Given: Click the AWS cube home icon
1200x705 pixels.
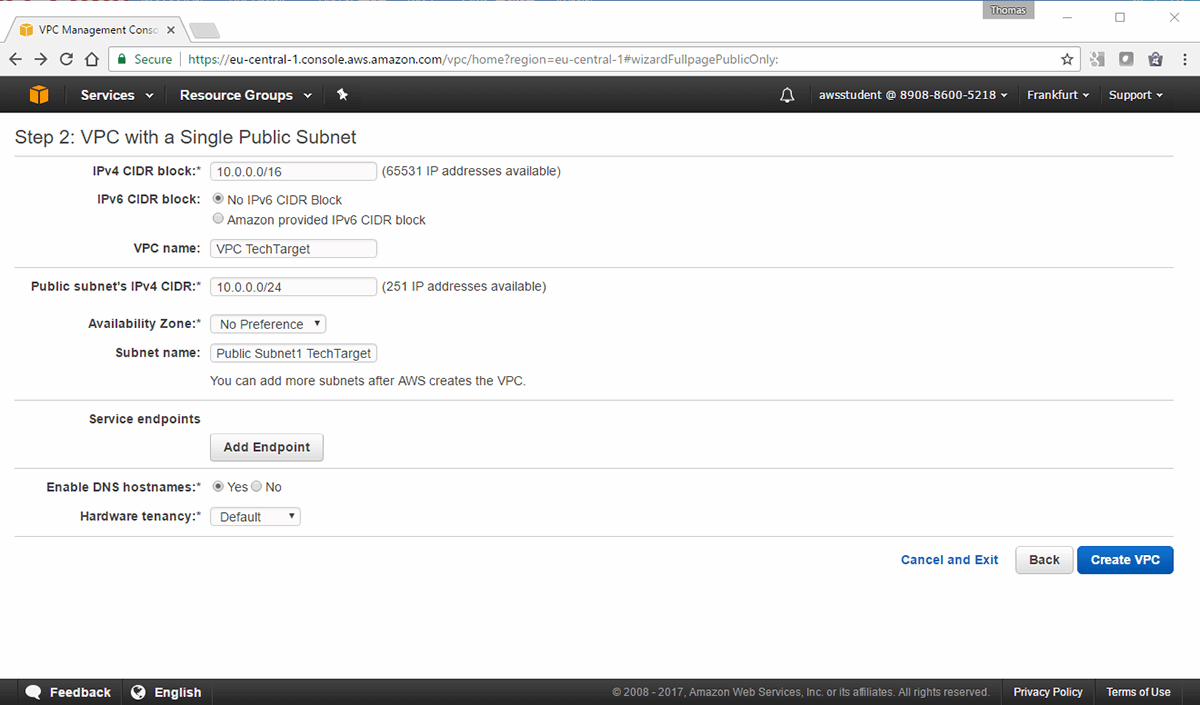Looking at the screenshot, I should click(39, 95).
